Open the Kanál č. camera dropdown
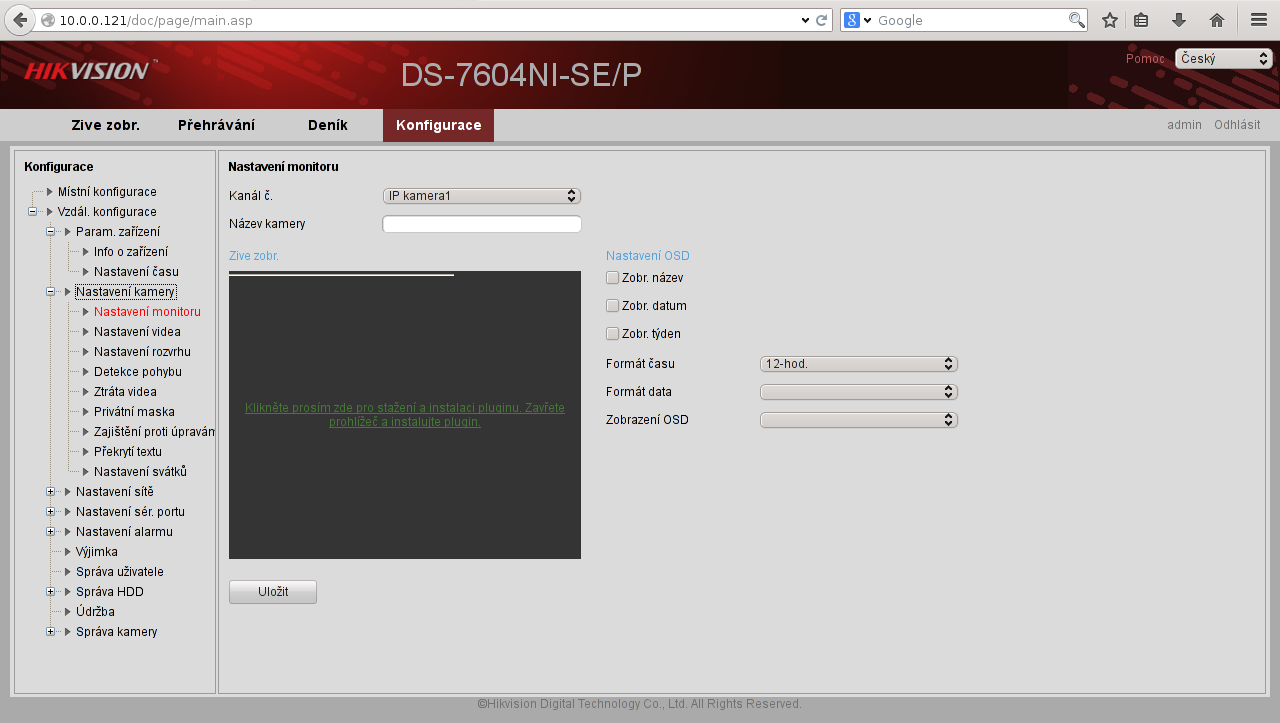 481,196
